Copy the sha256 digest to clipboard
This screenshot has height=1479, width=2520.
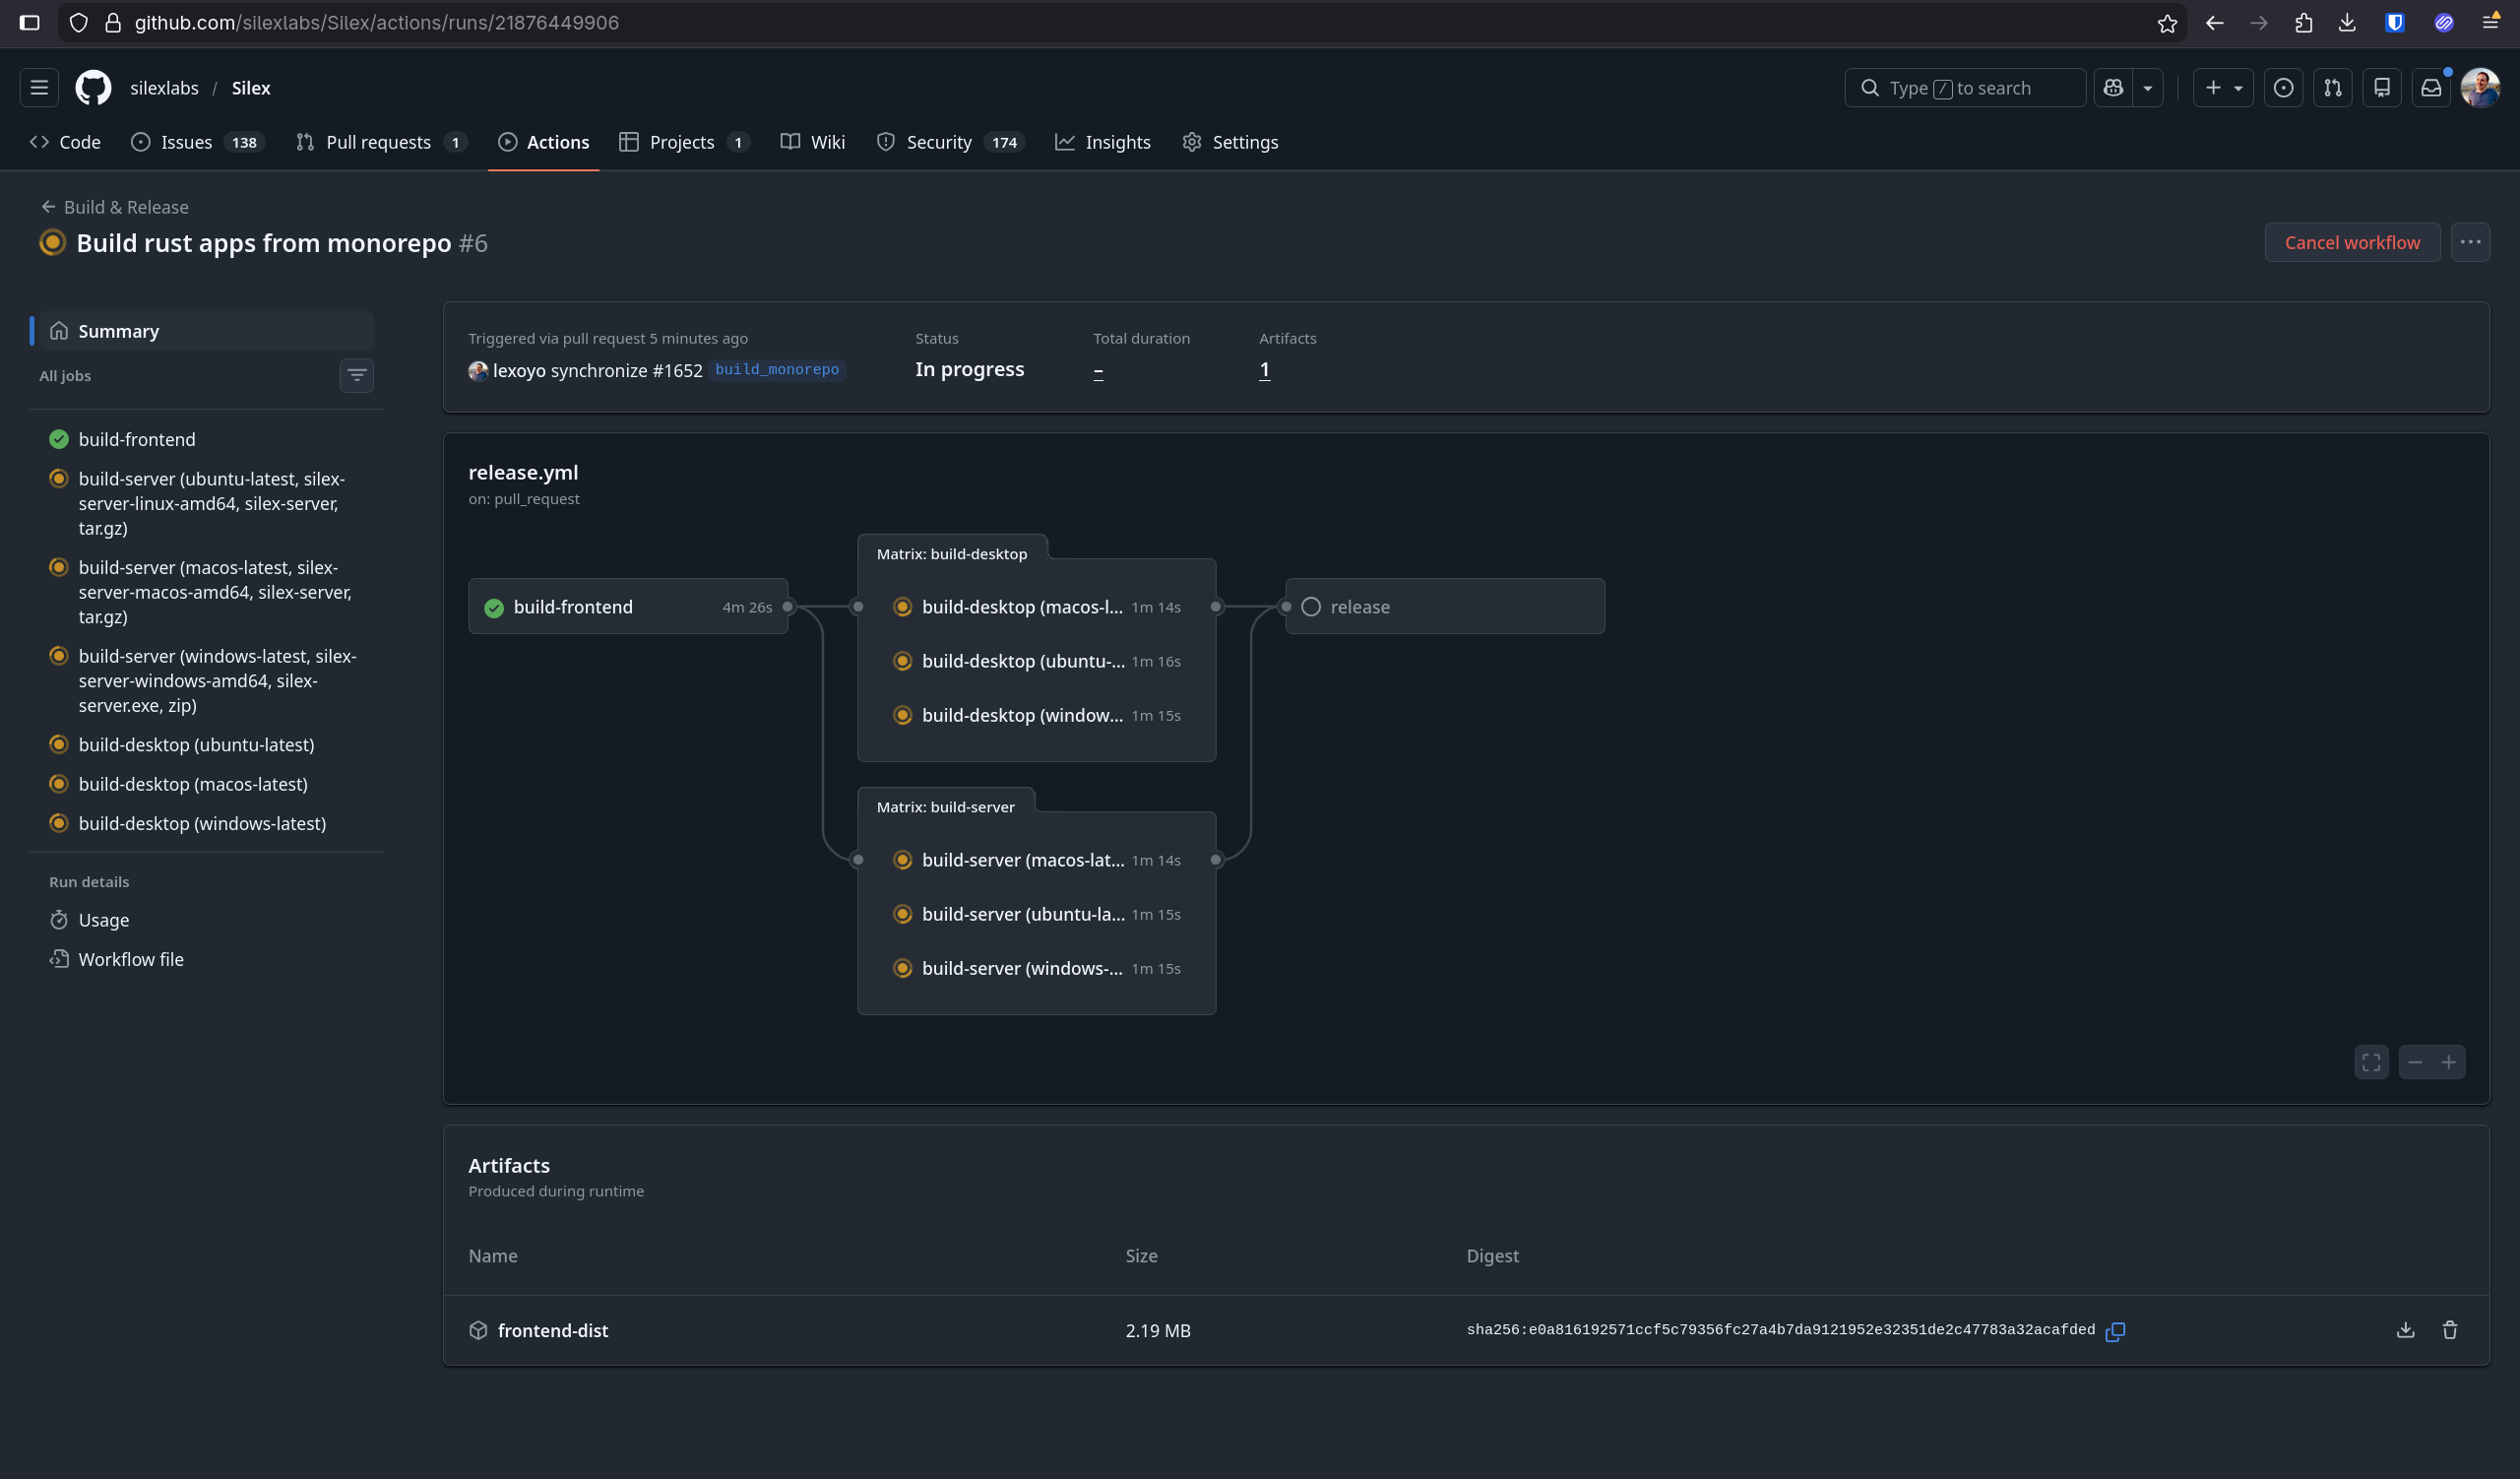(2115, 1331)
